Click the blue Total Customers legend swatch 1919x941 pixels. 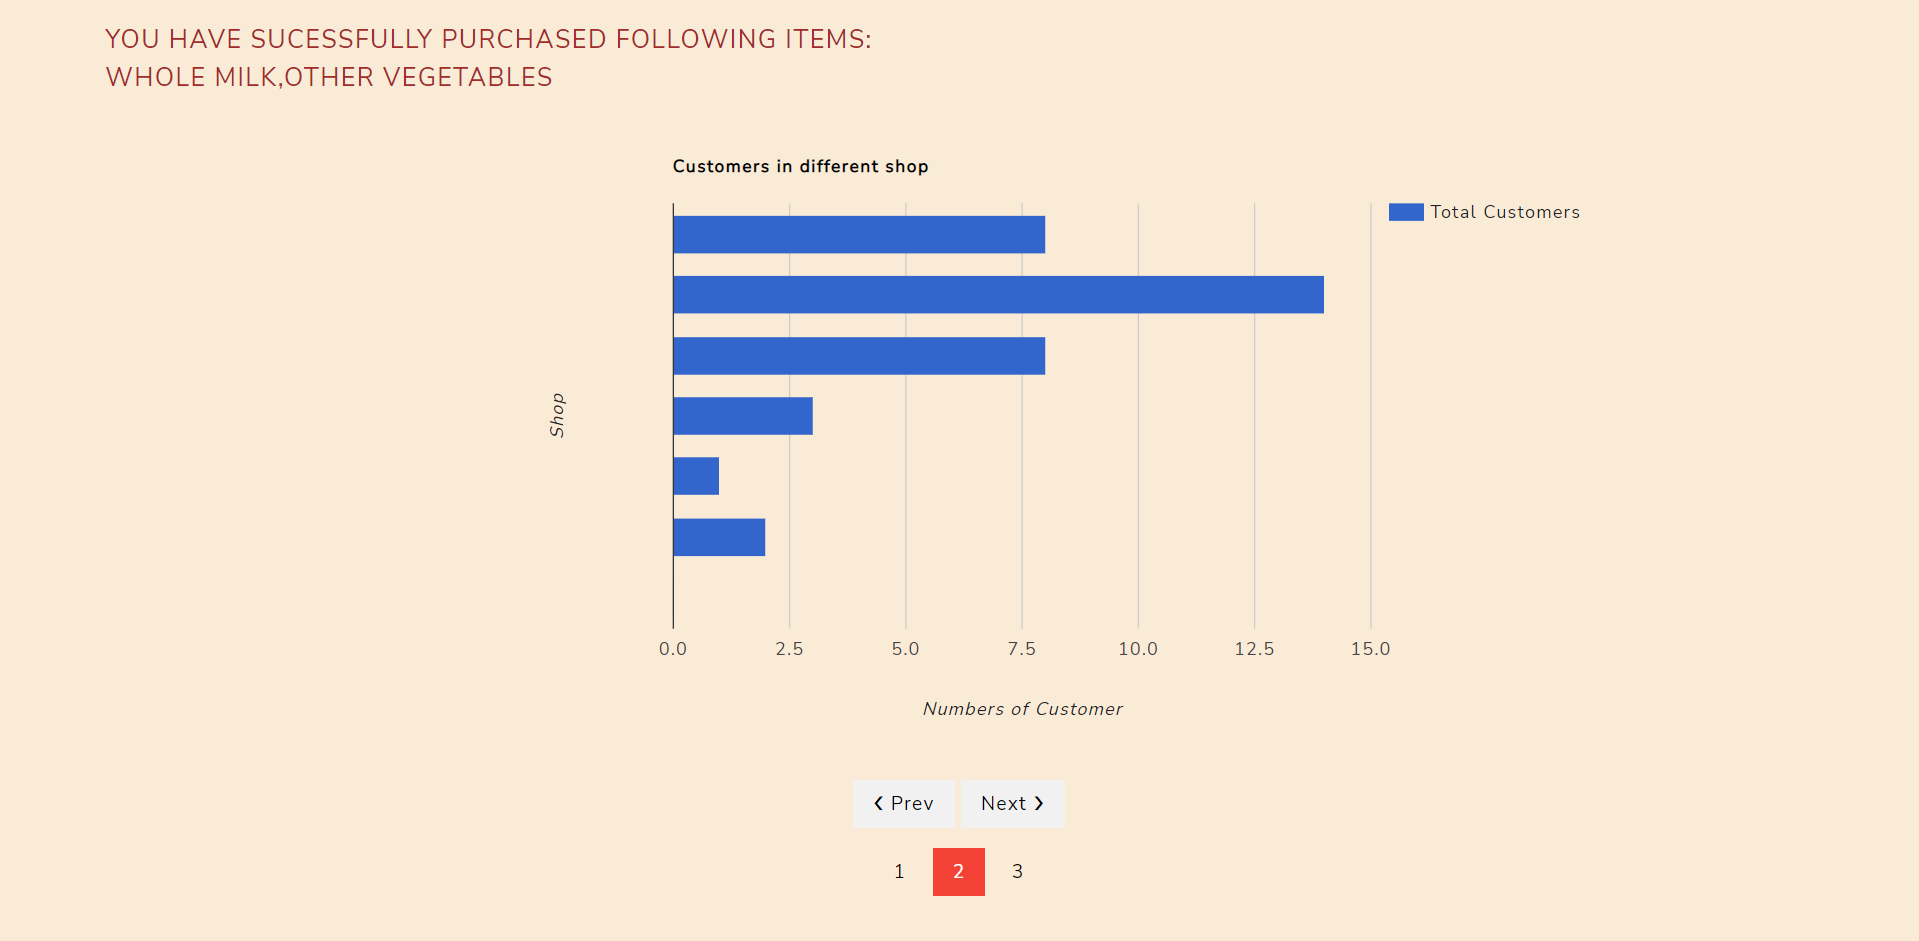coord(1405,211)
